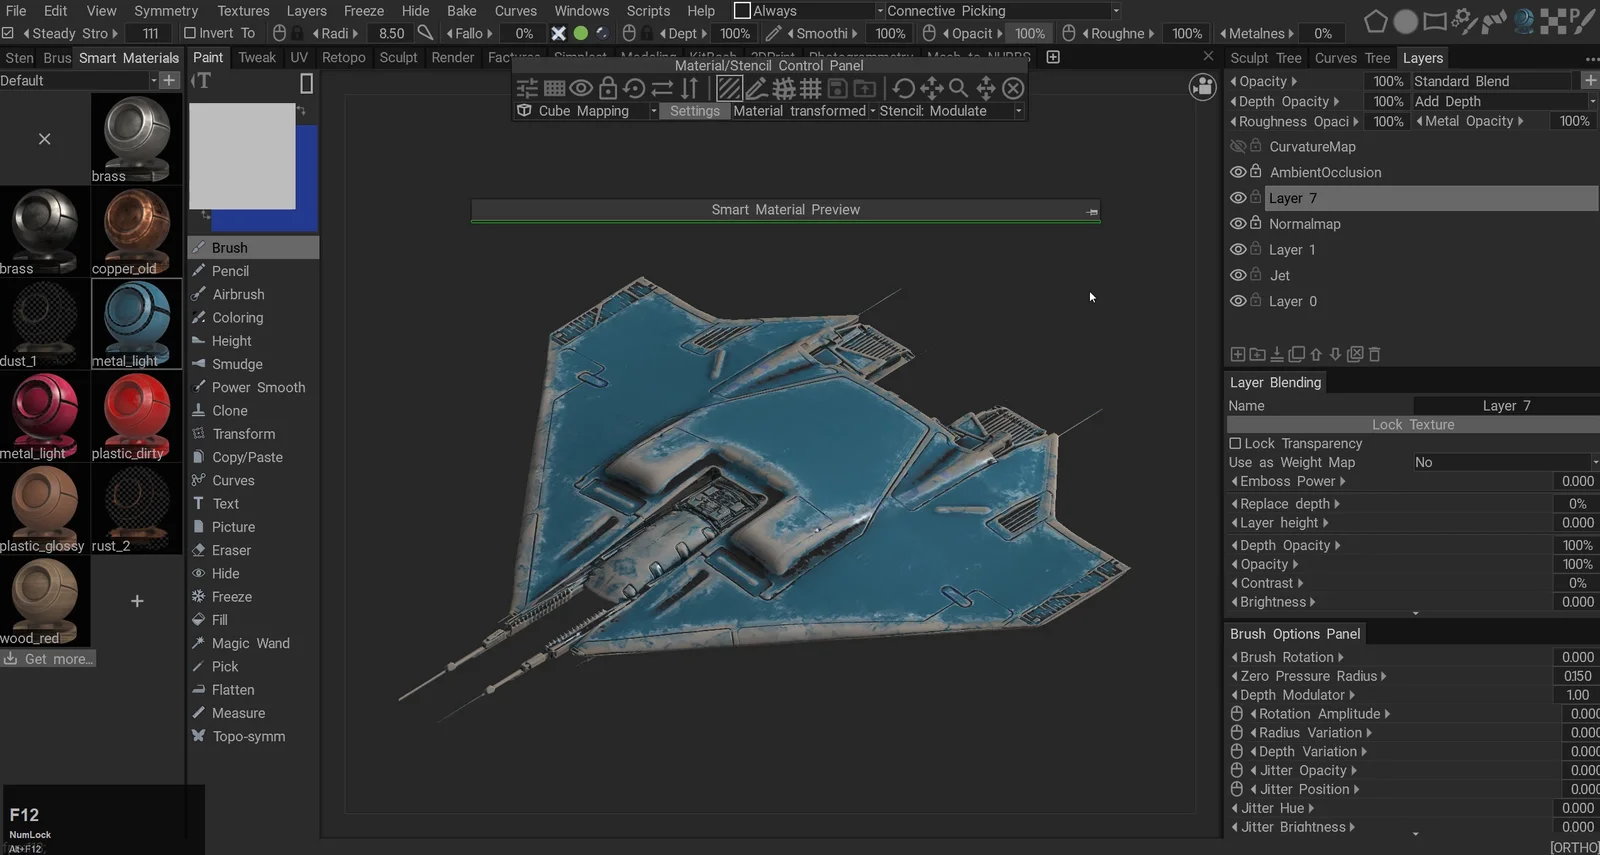This screenshot has width=1600, height=855.
Task: Click the merge layer down icon
Action: point(1277,354)
